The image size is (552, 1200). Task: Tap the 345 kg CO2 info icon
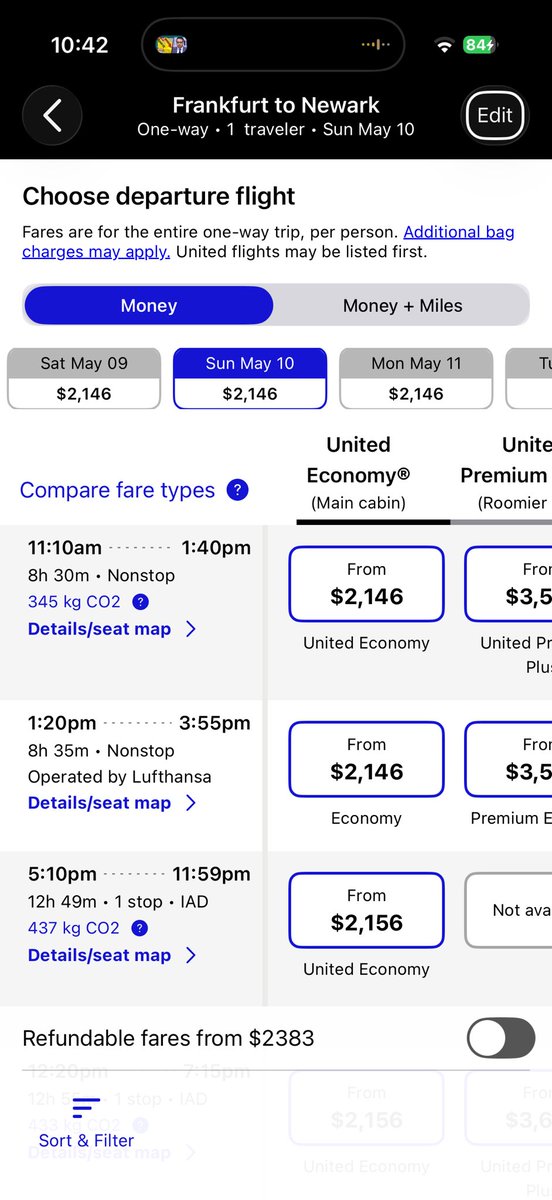(x=141, y=602)
